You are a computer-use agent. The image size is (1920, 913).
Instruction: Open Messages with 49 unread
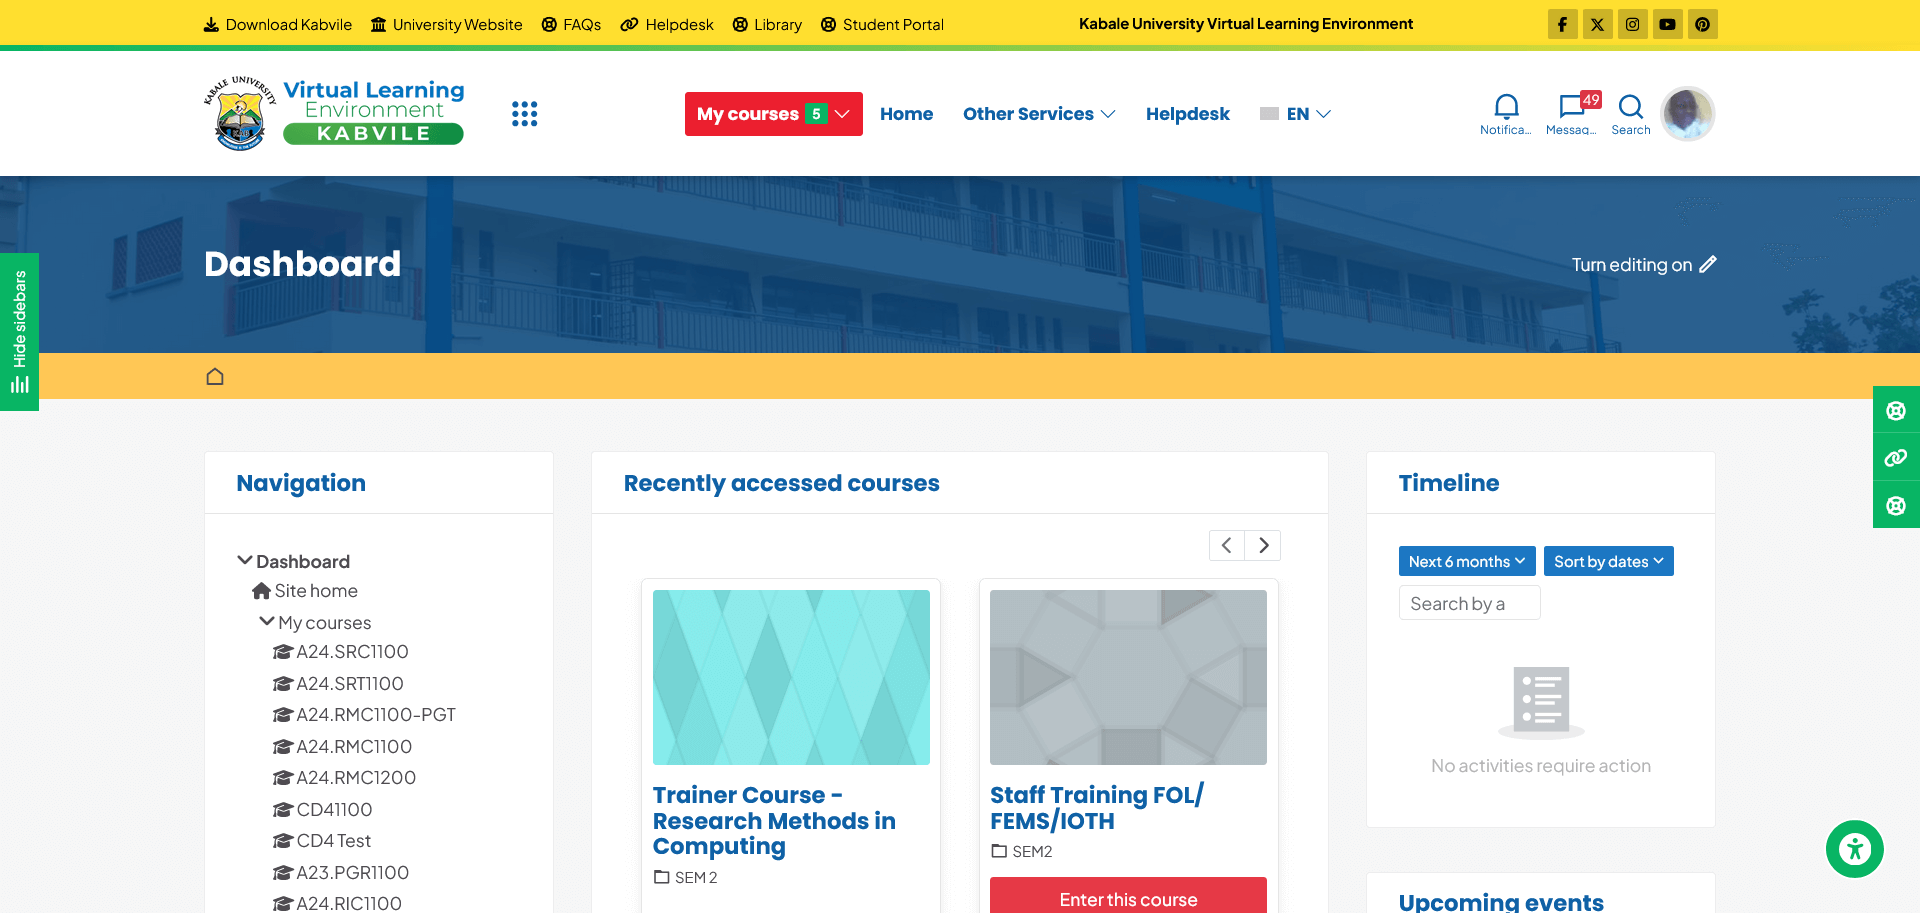(1570, 110)
